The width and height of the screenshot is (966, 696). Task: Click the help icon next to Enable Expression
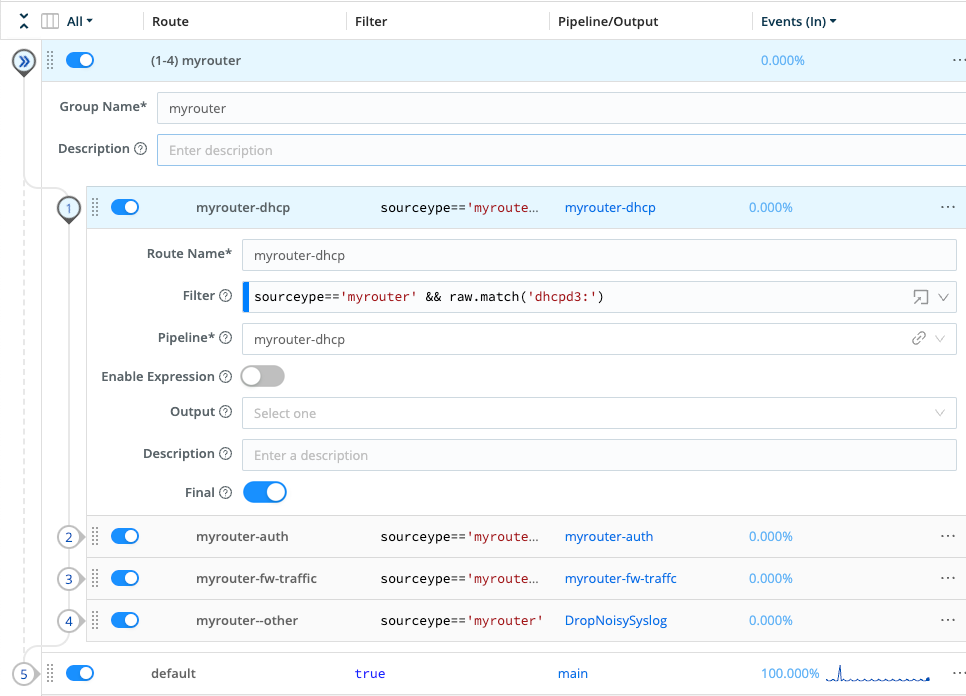click(225, 377)
